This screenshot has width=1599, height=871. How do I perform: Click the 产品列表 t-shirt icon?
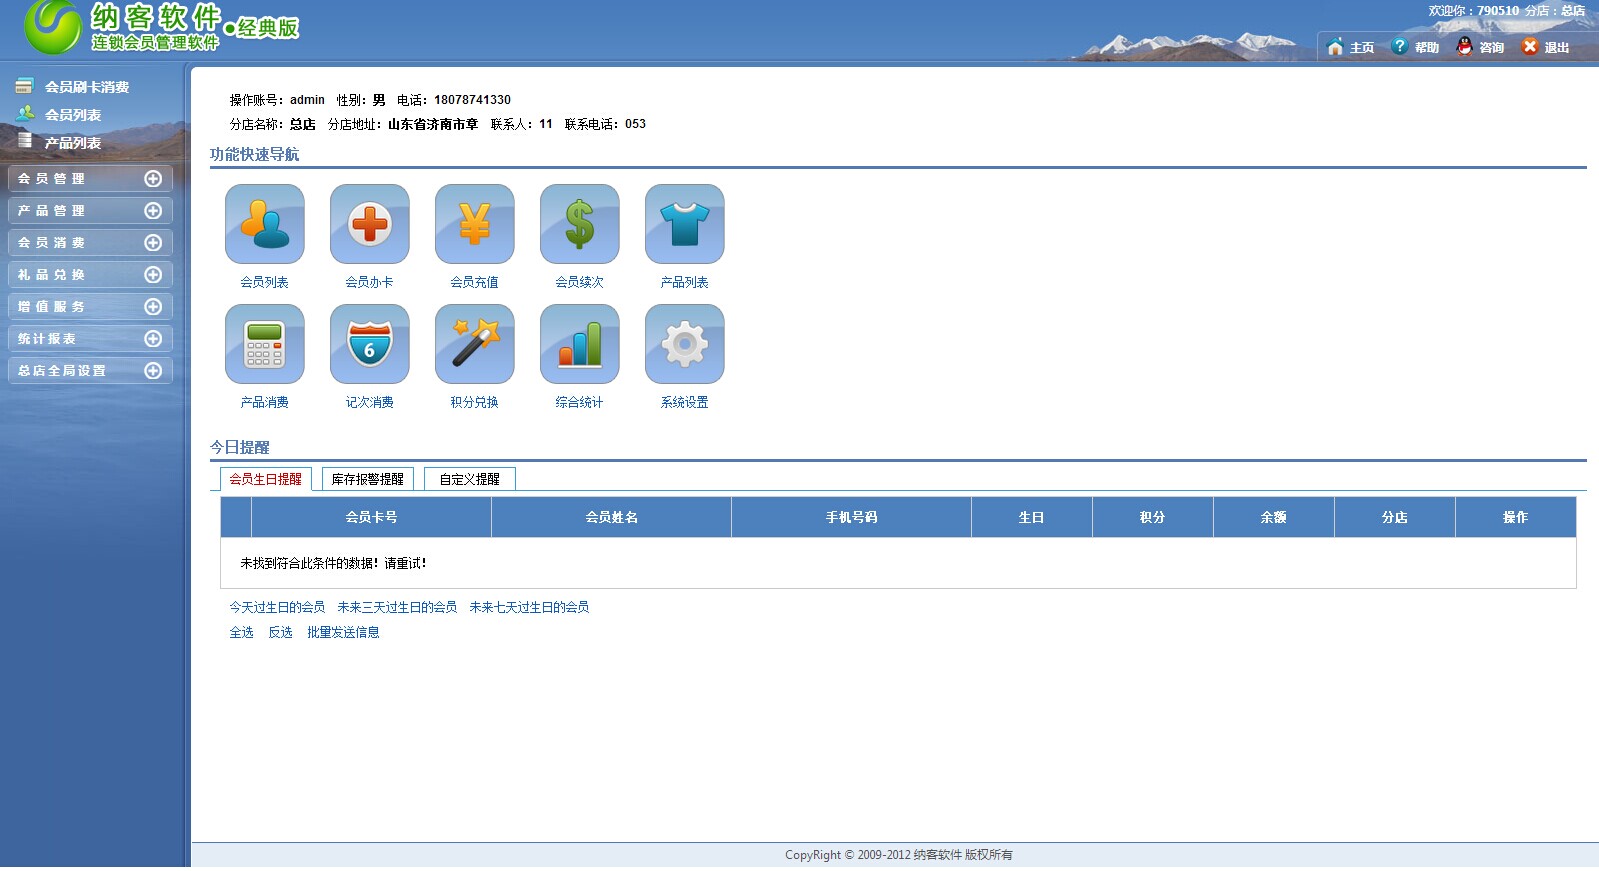[684, 225]
